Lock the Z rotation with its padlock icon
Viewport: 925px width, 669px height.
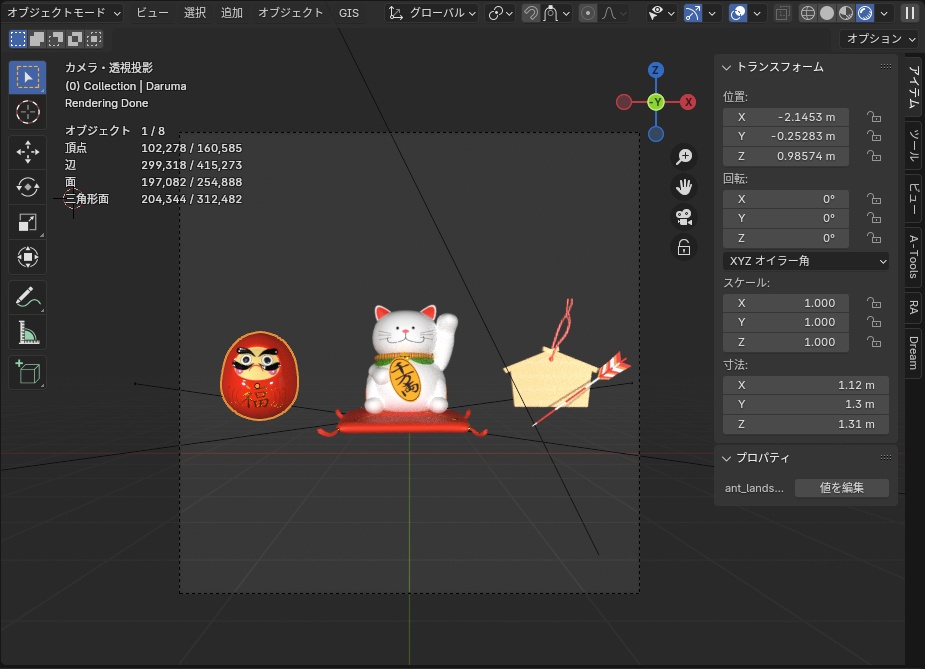click(x=874, y=238)
